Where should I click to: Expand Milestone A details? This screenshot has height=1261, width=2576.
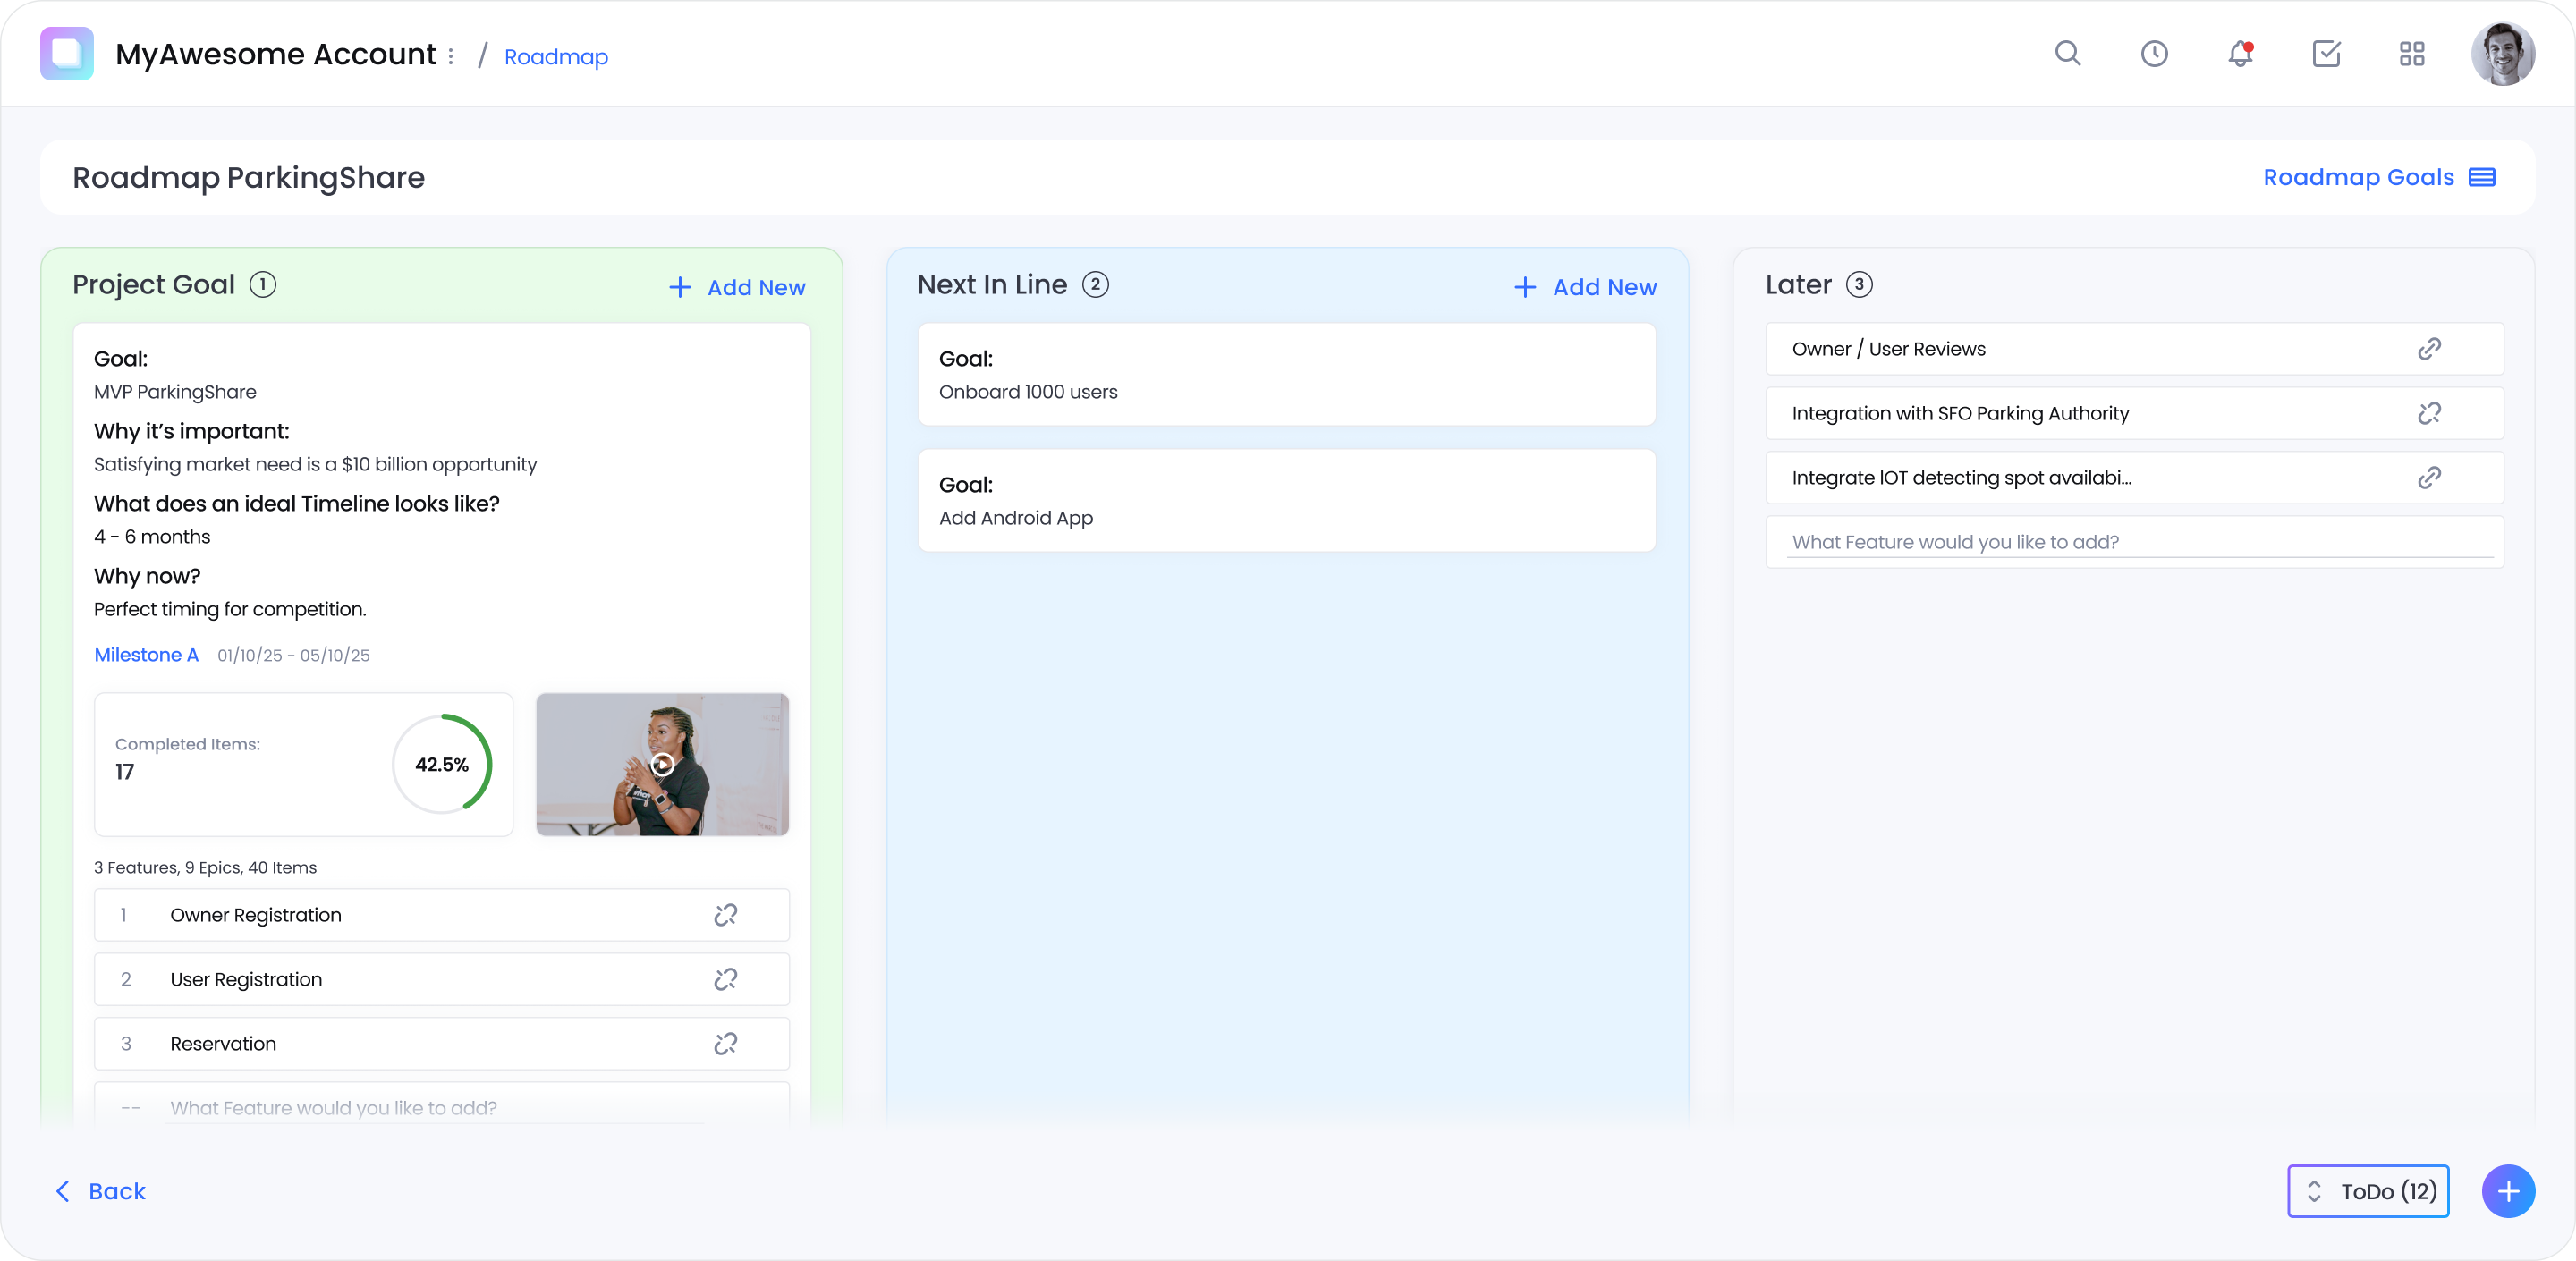click(x=146, y=655)
